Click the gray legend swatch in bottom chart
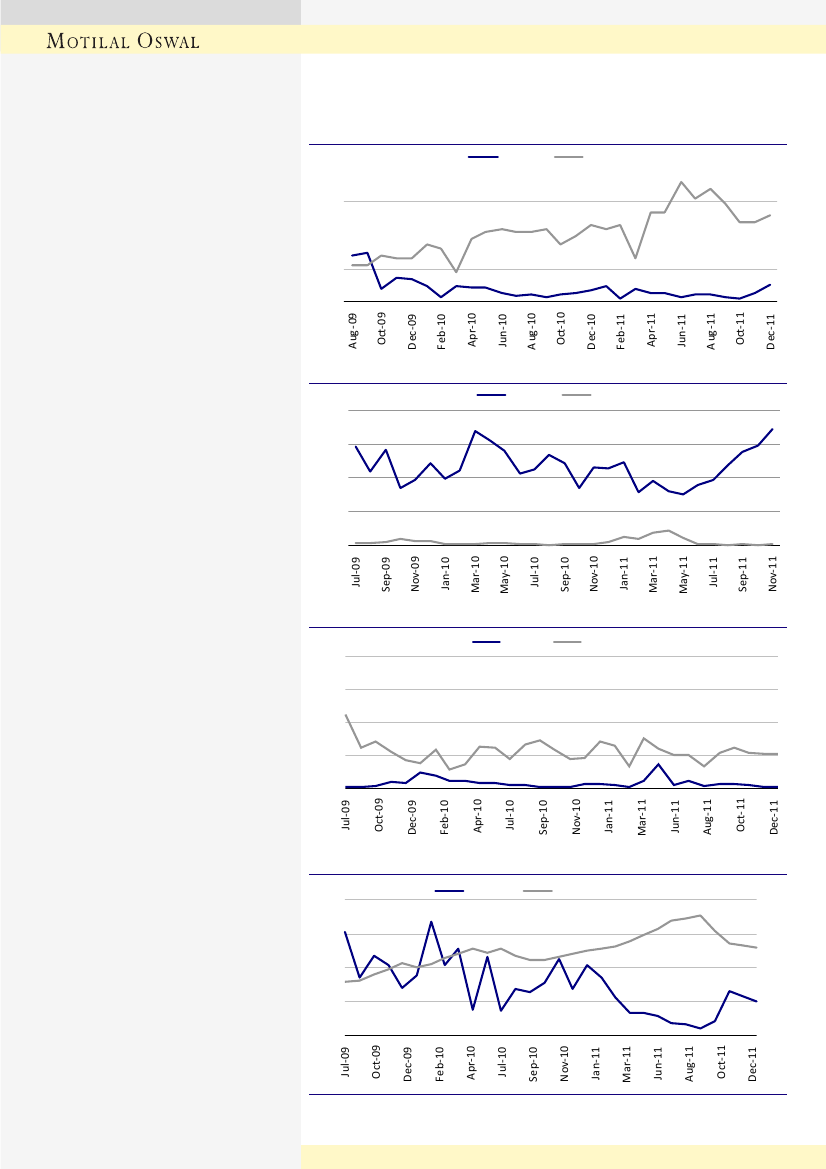 pos(538,889)
